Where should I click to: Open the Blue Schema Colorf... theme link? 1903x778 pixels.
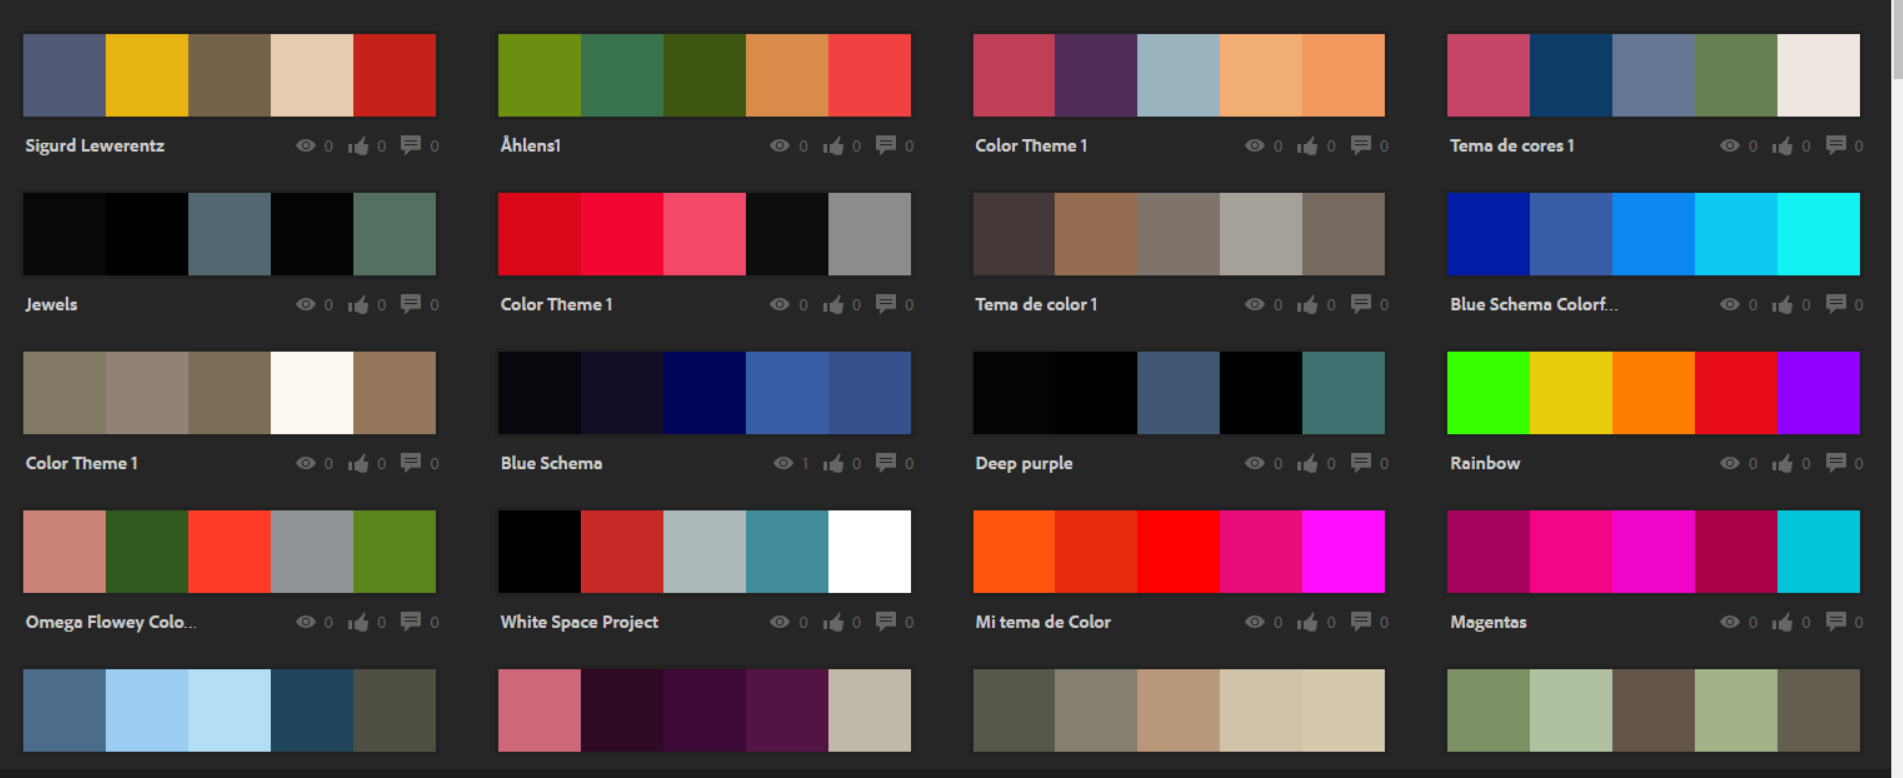point(1533,304)
